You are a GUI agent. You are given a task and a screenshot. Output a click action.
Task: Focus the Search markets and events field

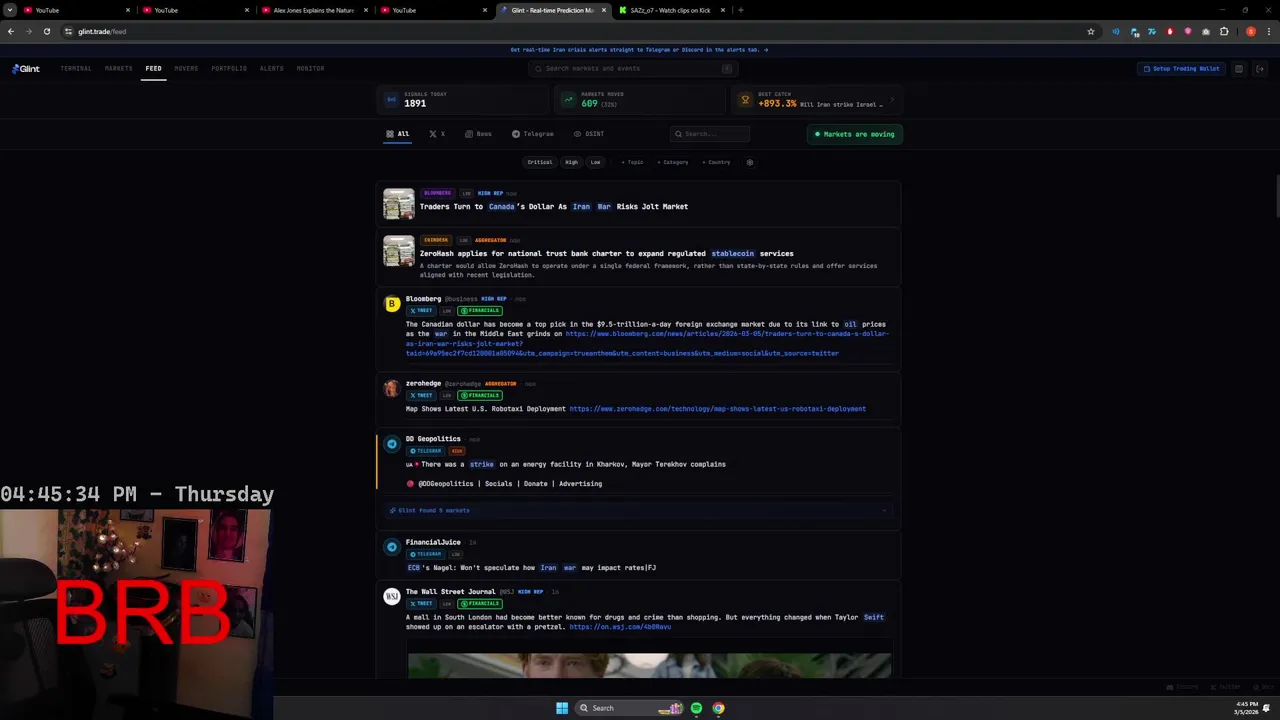[634, 69]
